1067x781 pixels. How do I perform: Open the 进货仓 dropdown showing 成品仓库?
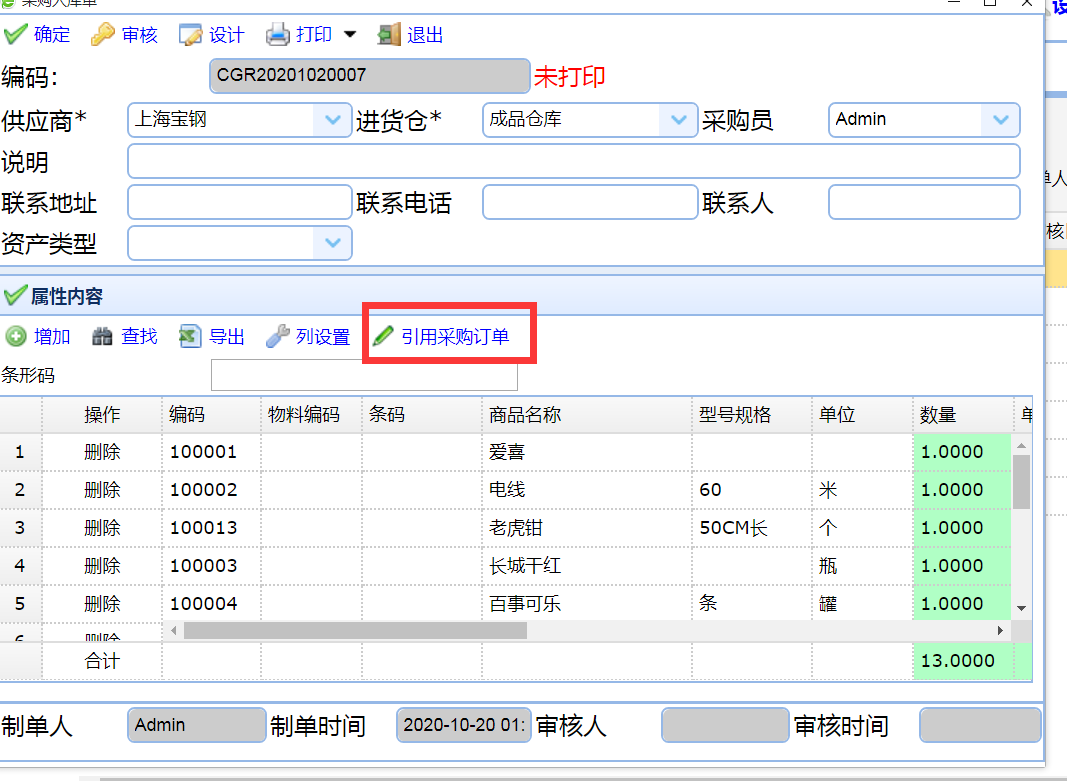click(x=678, y=120)
